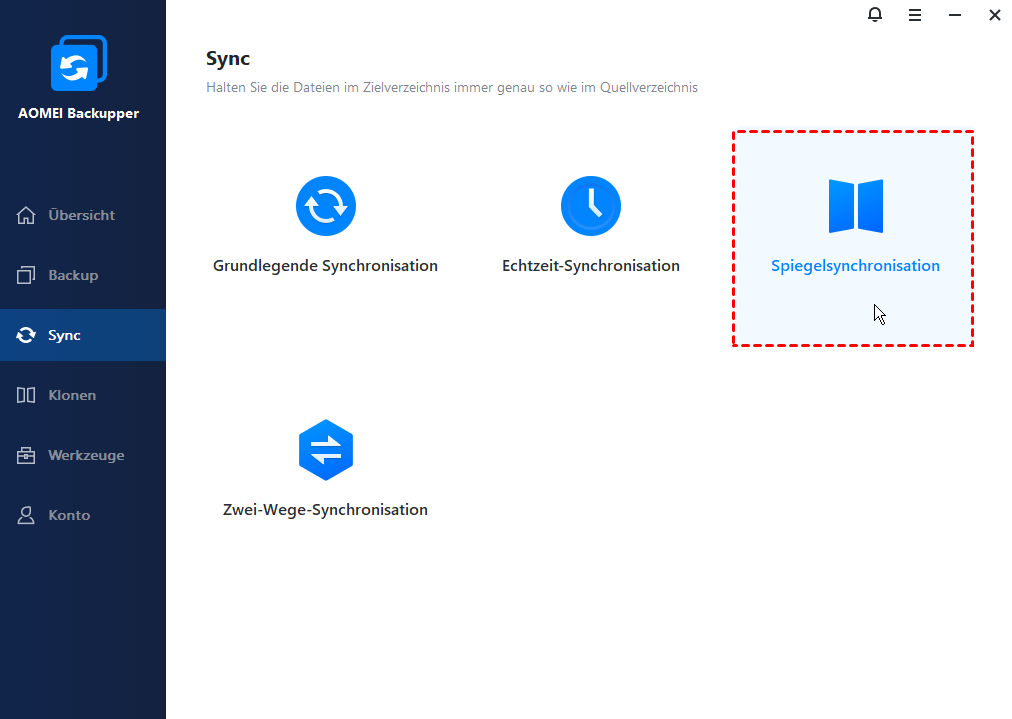Open Konto section label
Image resolution: width=1012 pixels, height=719 pixels.
click(x=69, y=515)
